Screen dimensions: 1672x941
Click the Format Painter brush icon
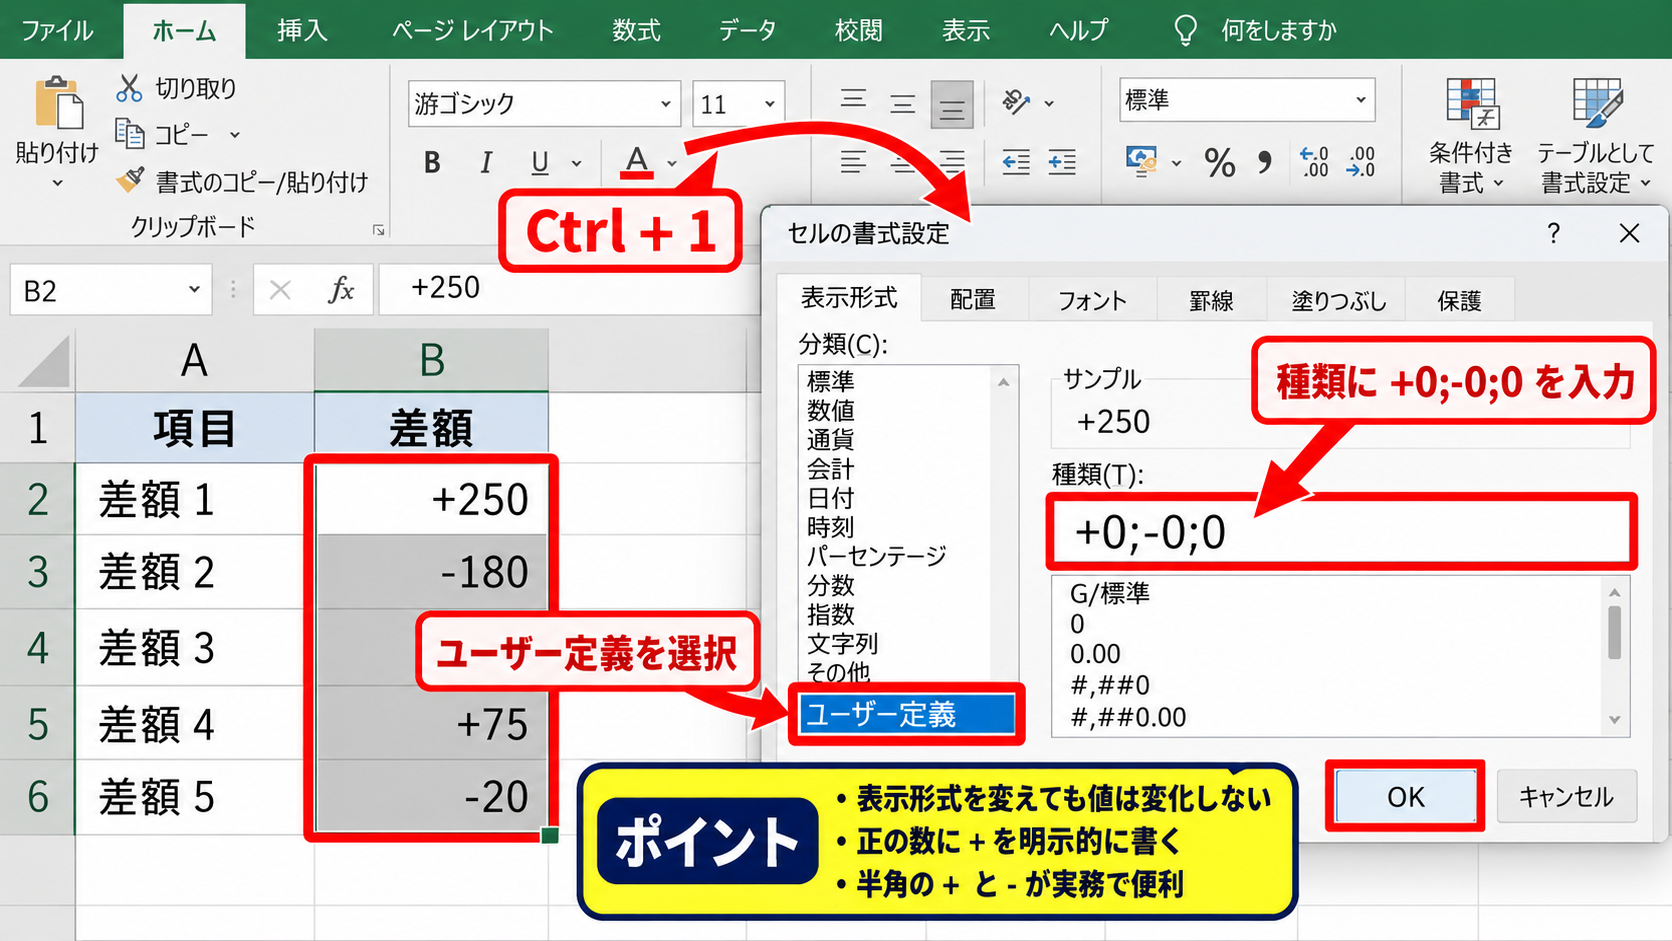(130, 180)
